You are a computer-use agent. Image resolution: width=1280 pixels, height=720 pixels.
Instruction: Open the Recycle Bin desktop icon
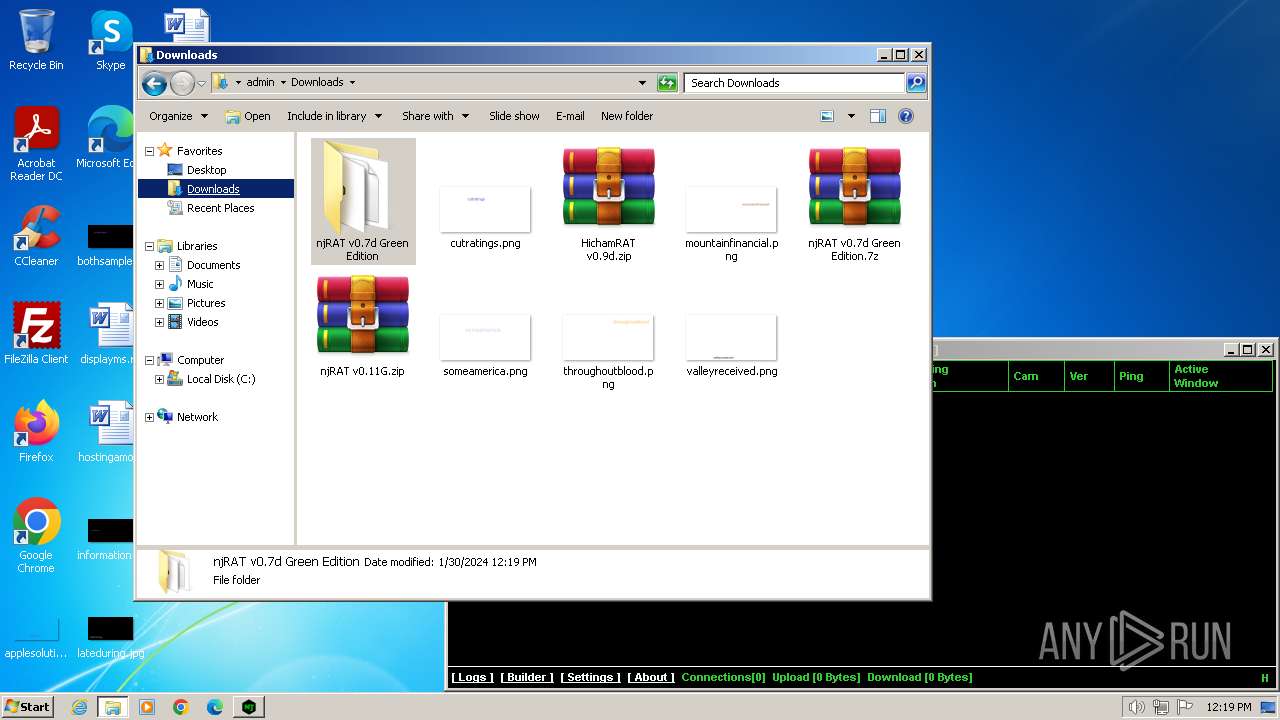coord(36,40)
